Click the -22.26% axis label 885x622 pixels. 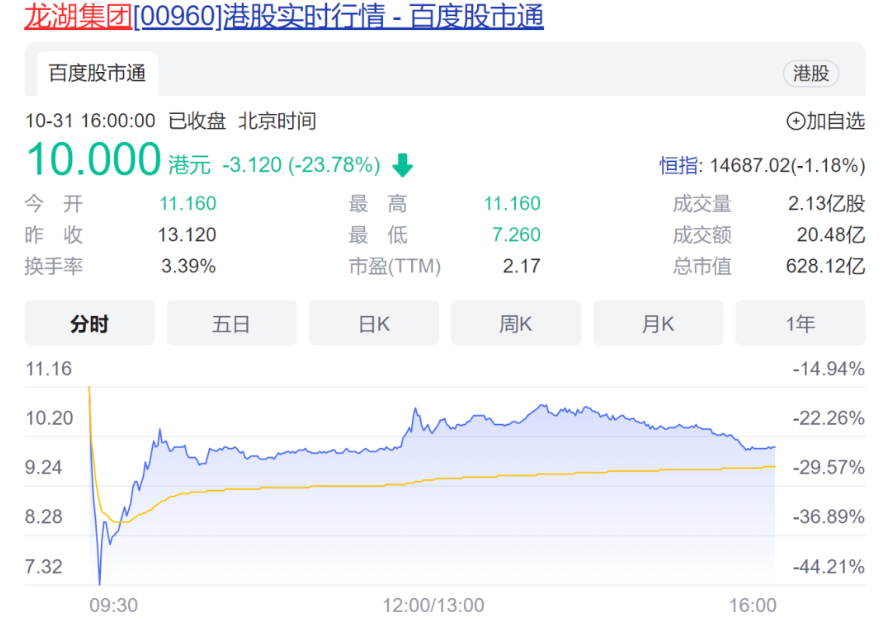pyautogui.click(x=829, y=418)
